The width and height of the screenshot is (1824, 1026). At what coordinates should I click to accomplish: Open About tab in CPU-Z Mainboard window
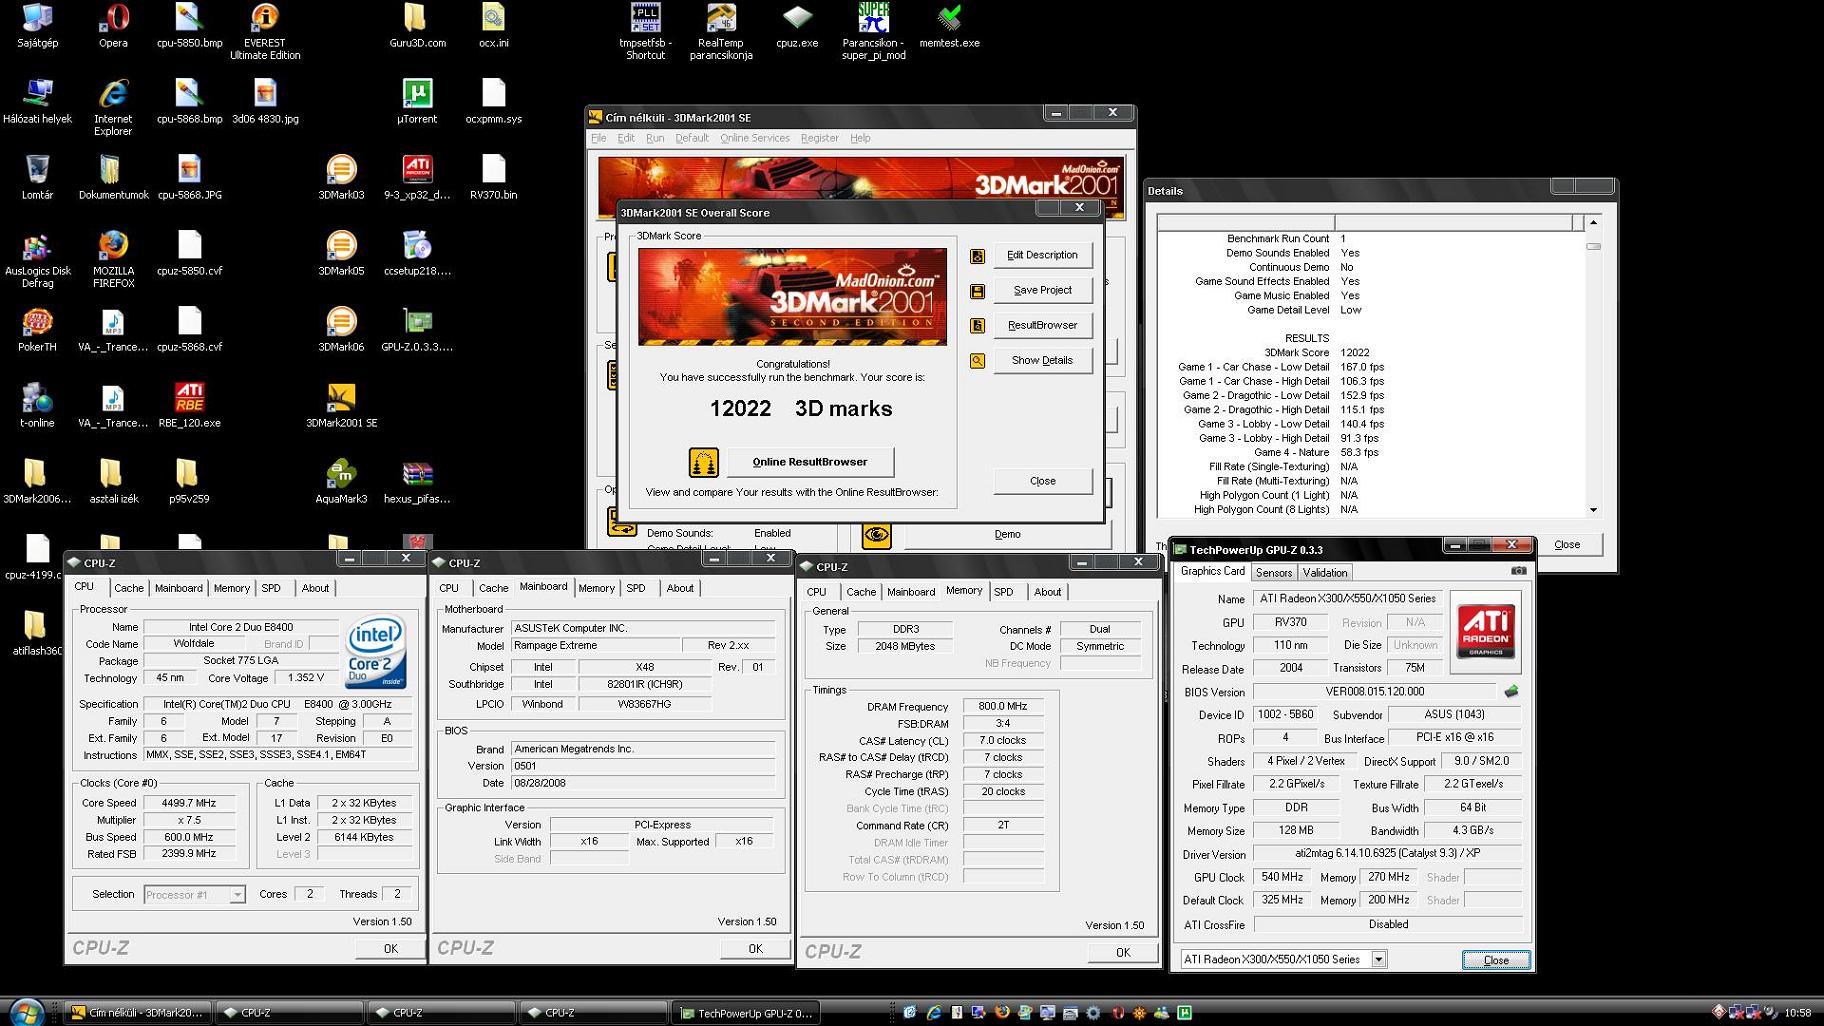pos(680,588)
